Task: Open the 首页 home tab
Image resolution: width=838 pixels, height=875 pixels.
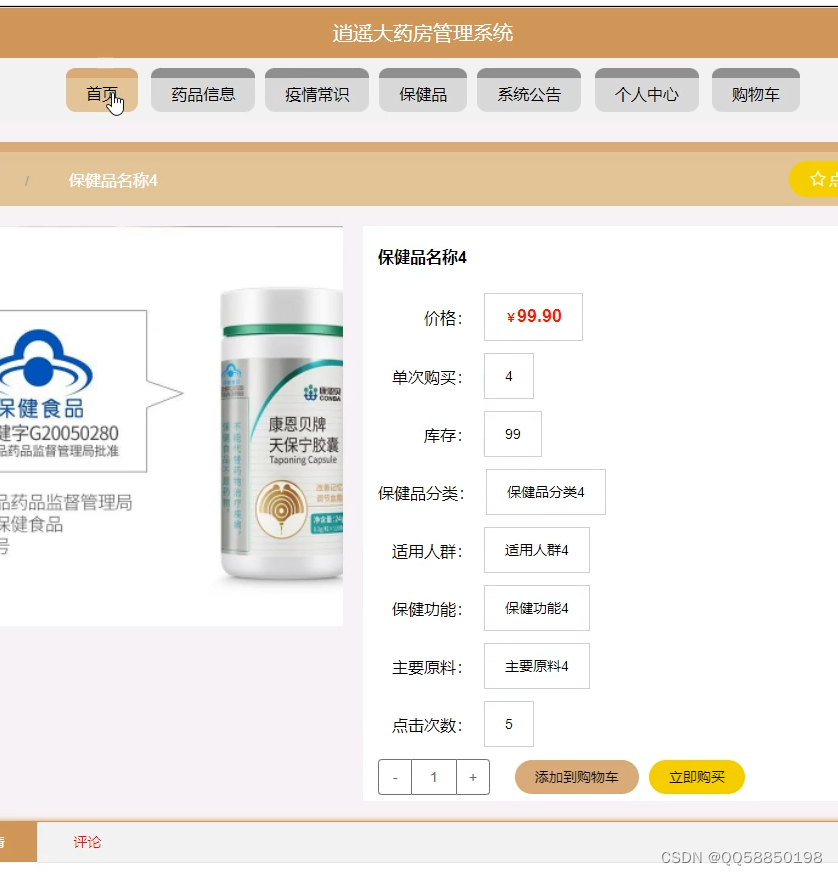Action: tap(102, 90)
